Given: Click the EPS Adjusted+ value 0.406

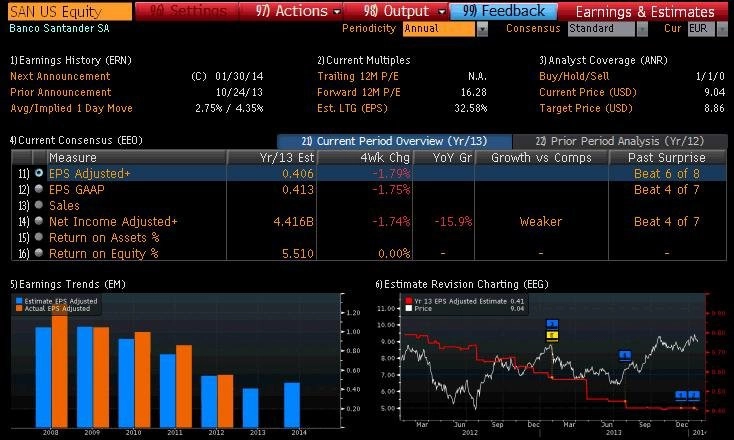Looking at the screenshot, I should coord(298,174).
